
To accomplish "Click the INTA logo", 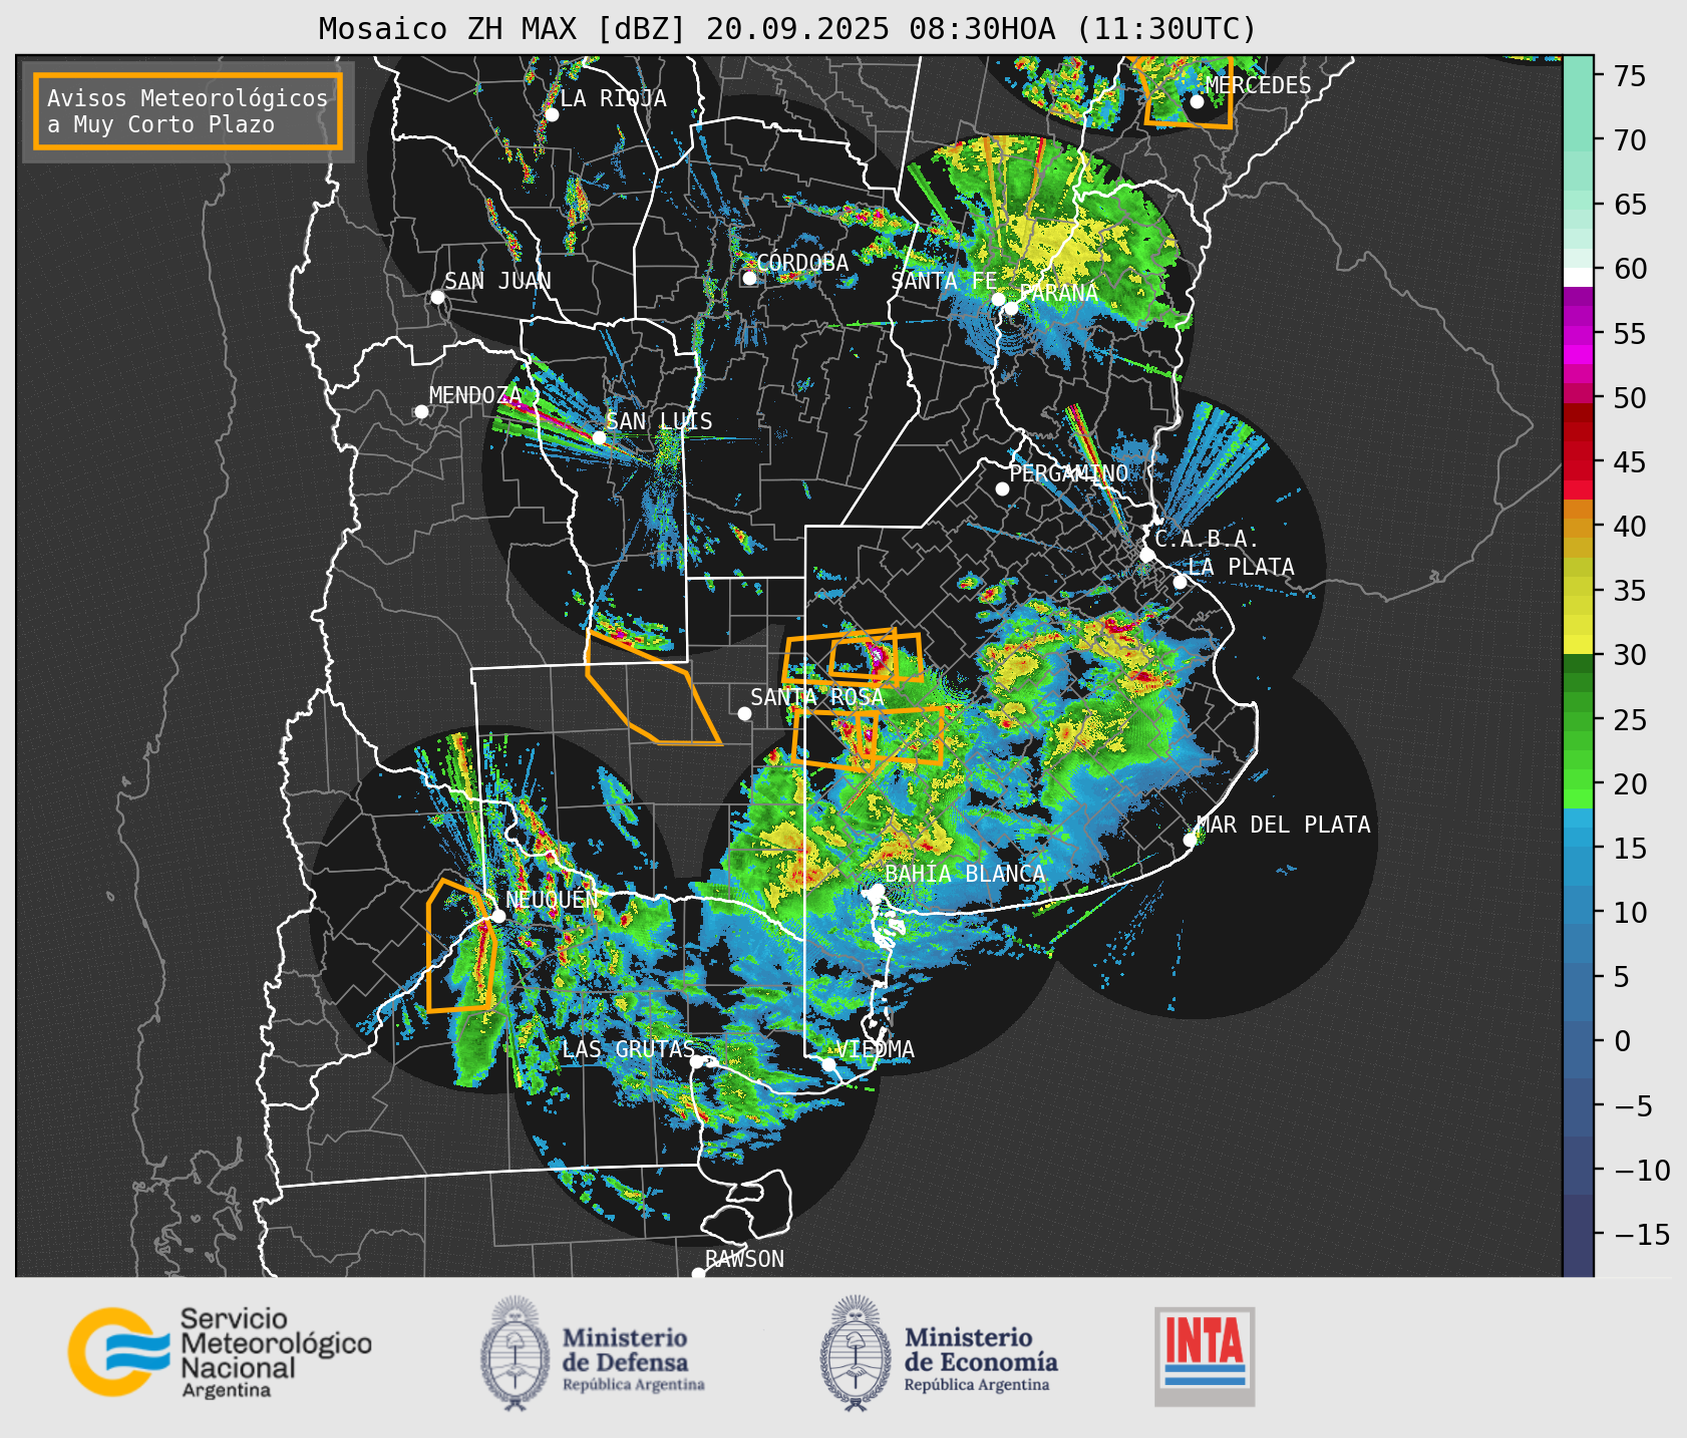I will (1204, 1356).
